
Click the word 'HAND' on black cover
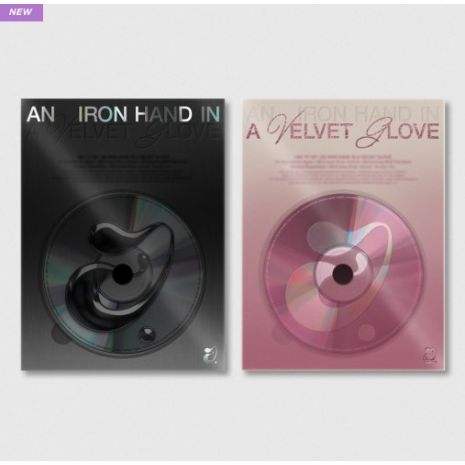click(x=163, y=114)
